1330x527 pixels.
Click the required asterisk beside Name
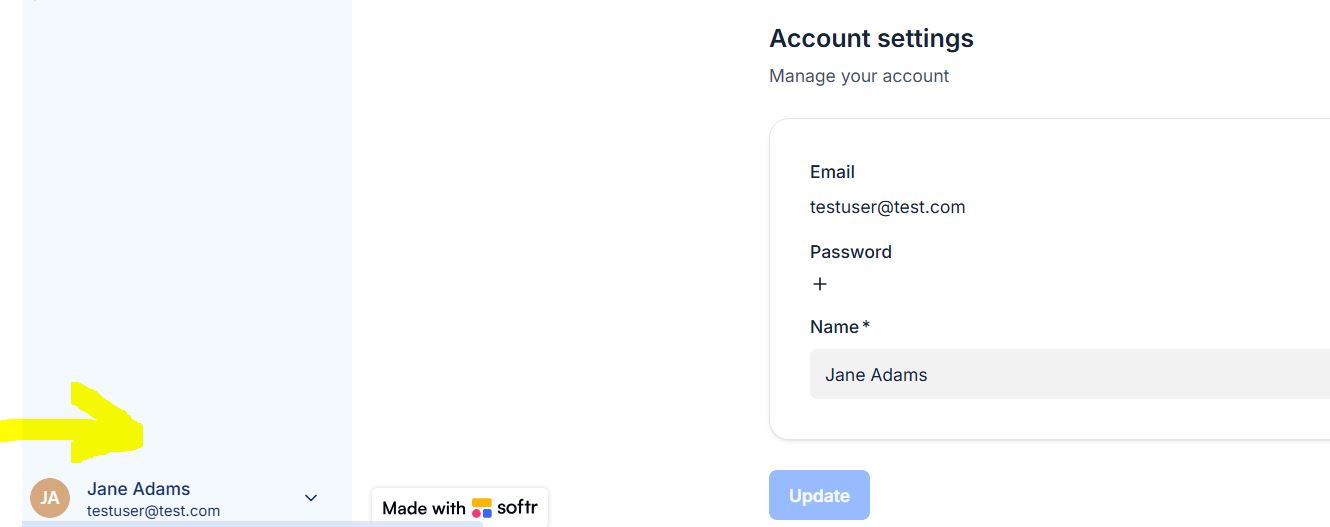tap(866, 326)
